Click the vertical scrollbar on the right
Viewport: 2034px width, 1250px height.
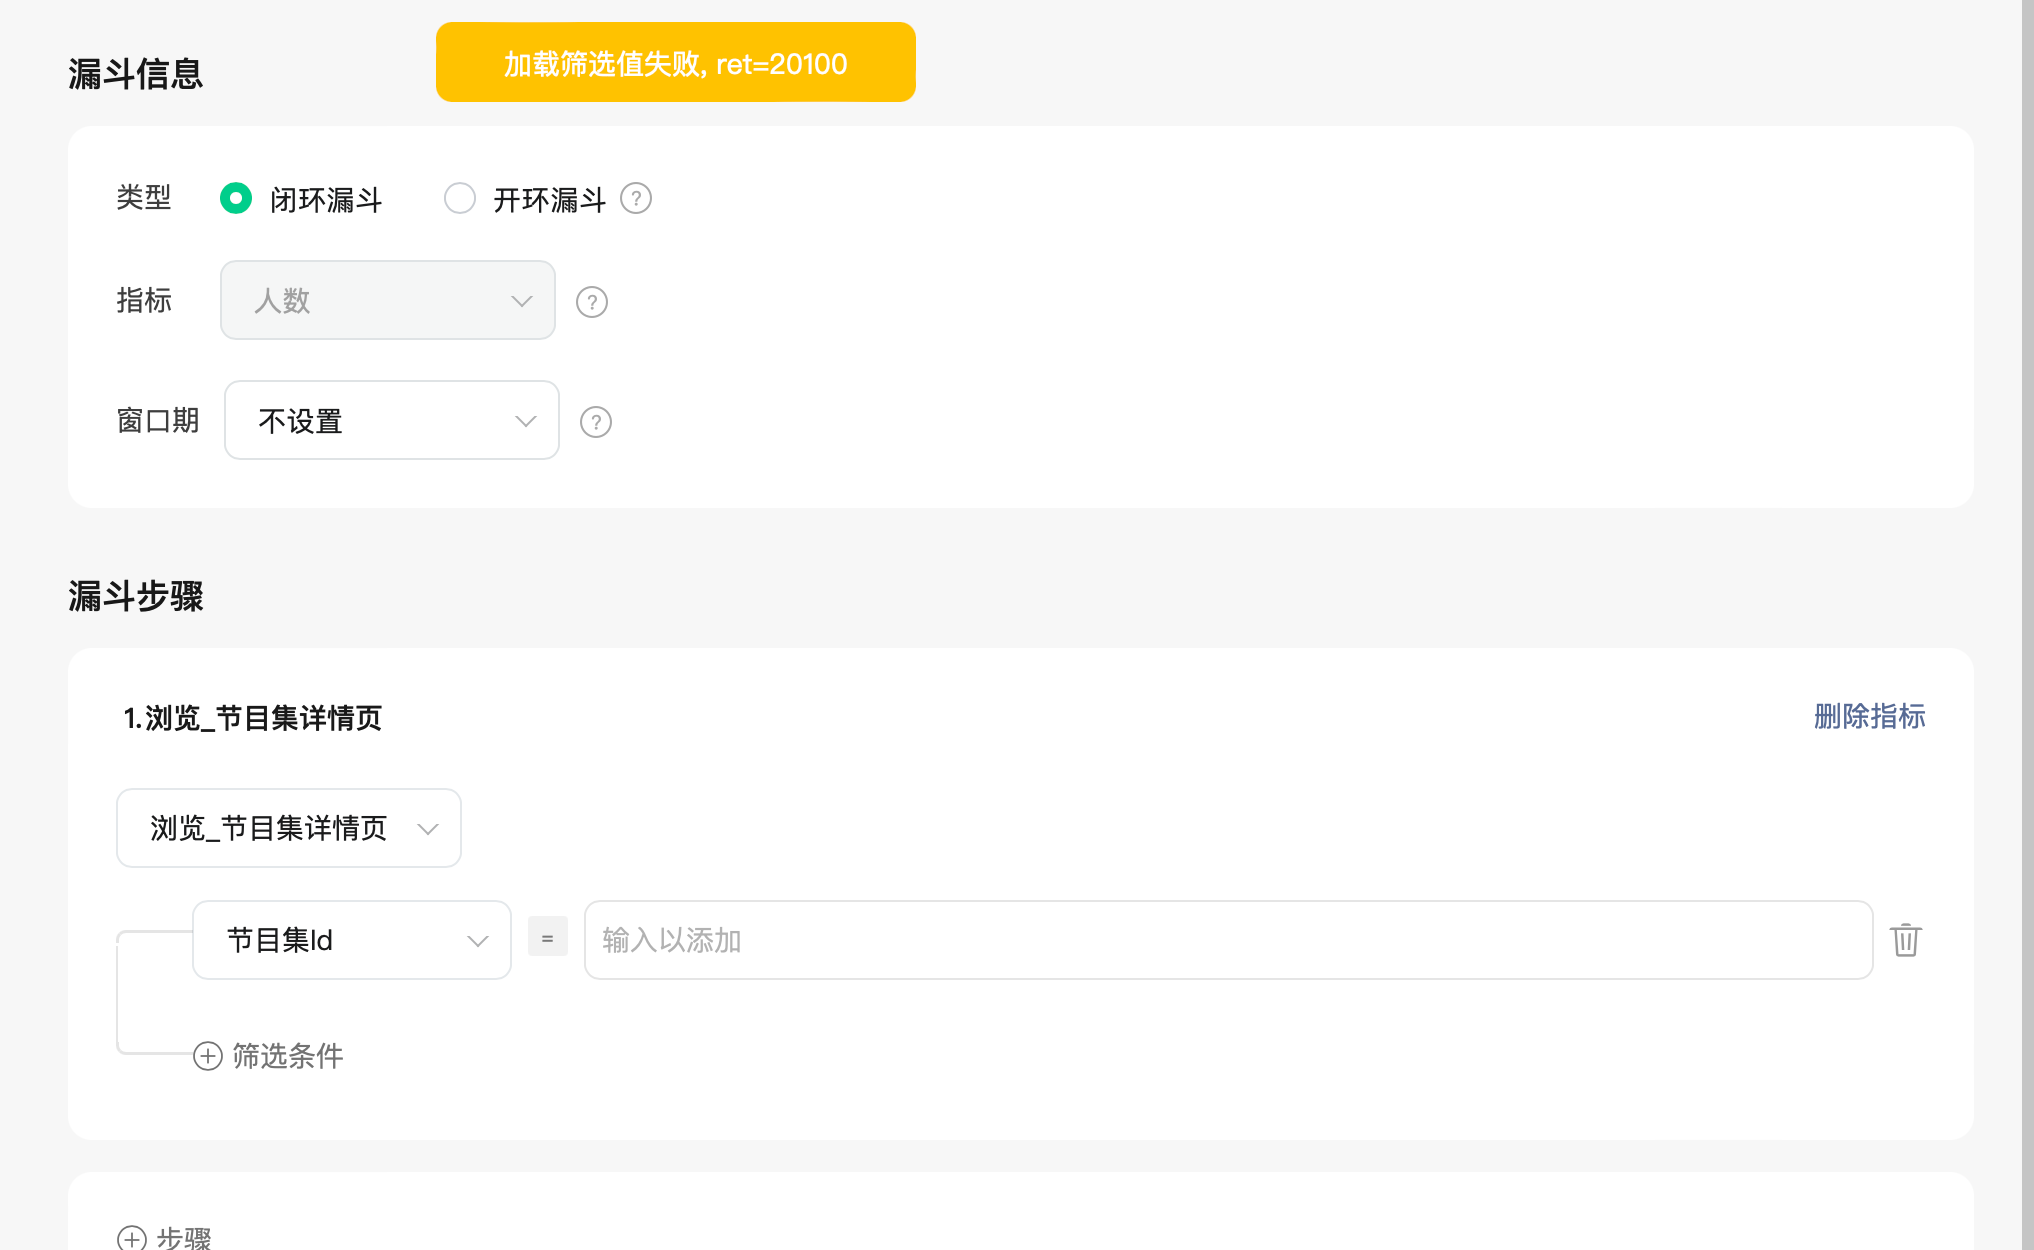2027,625
